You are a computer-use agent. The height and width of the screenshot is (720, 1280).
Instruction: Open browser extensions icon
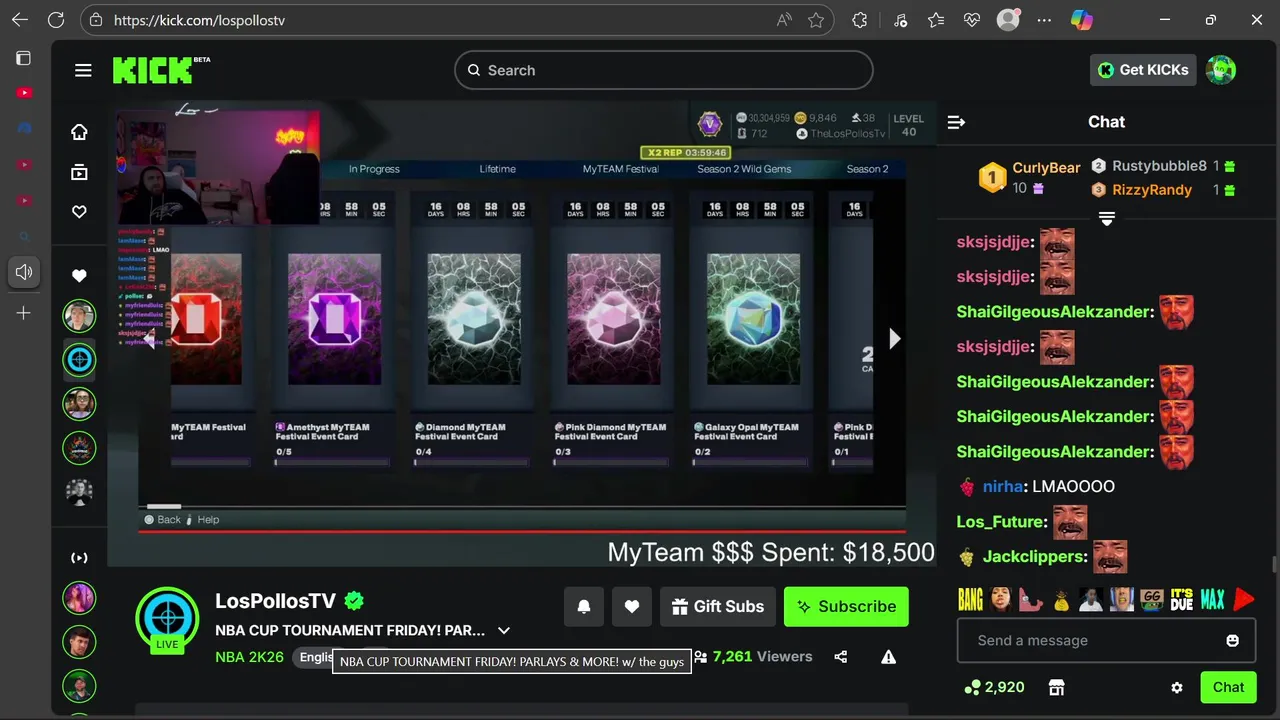(x=860, y=20)
